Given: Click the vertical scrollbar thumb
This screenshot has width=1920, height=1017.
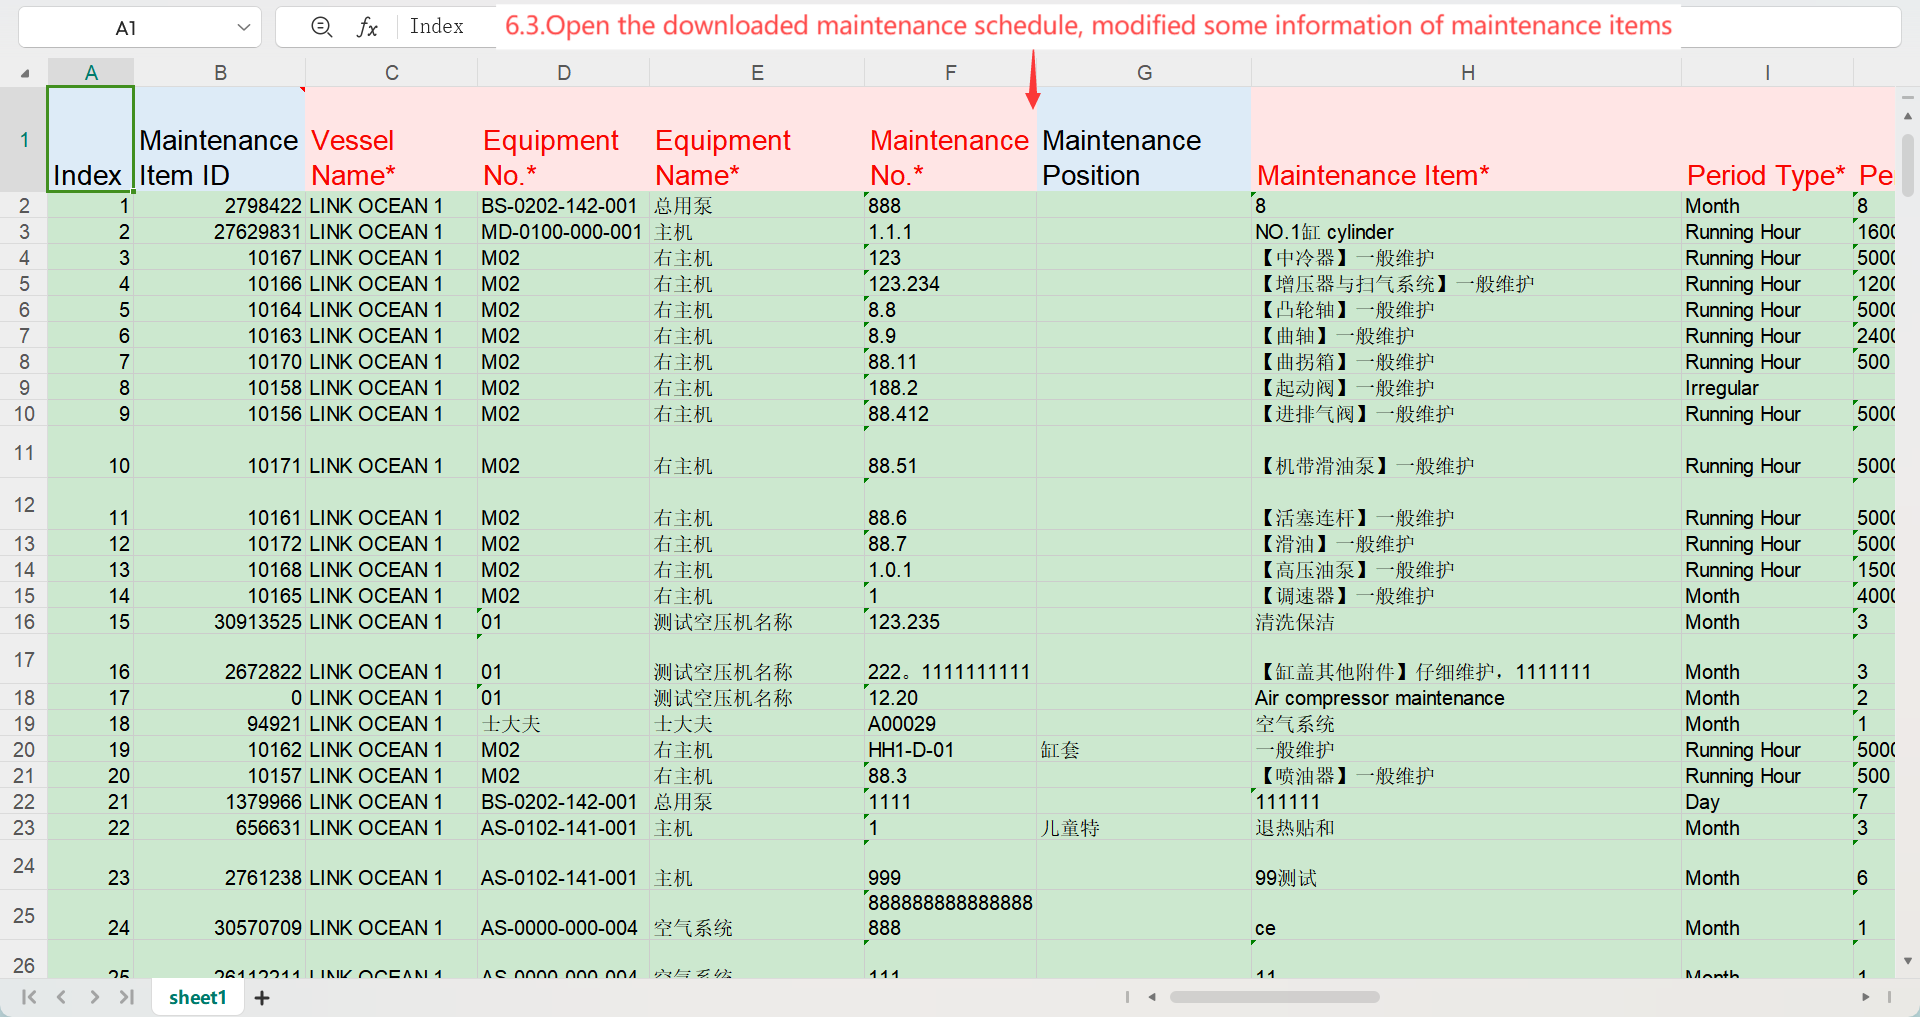Looking at the screenshot, I should click(1908, 165).
